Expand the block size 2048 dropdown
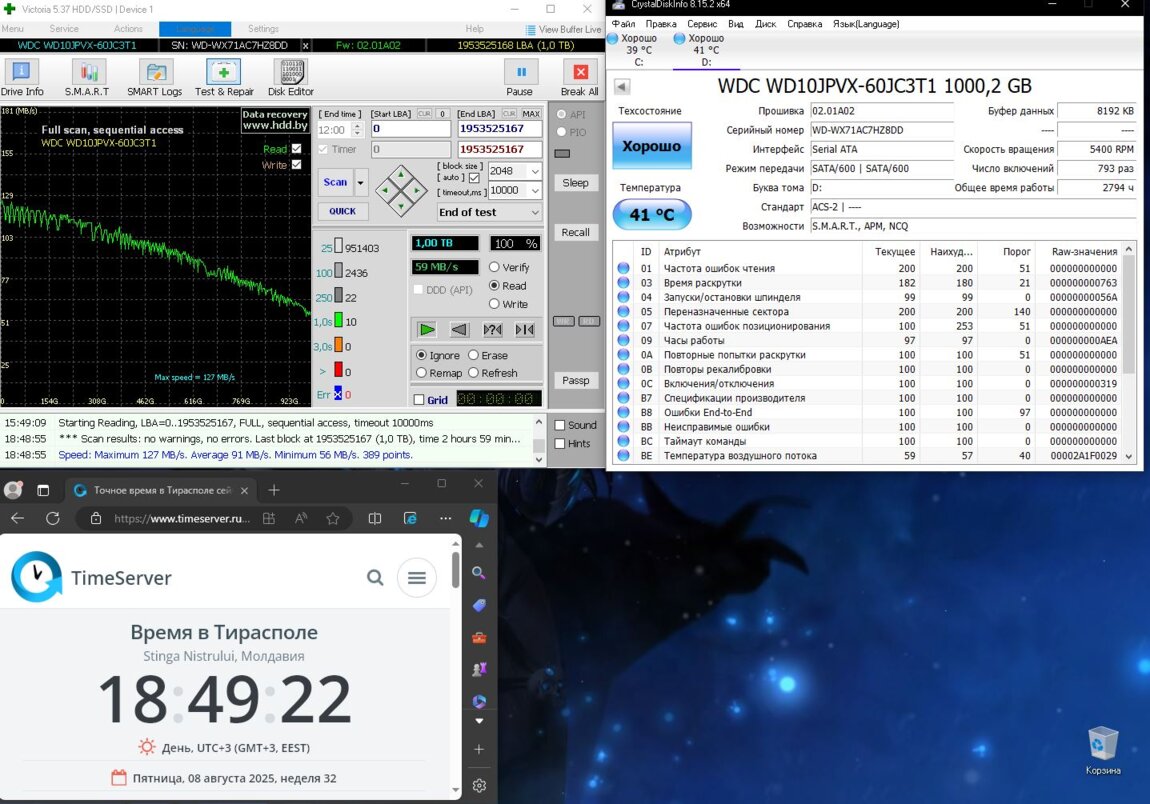Screen dimensions: 1150x804 tap(535, 171)
